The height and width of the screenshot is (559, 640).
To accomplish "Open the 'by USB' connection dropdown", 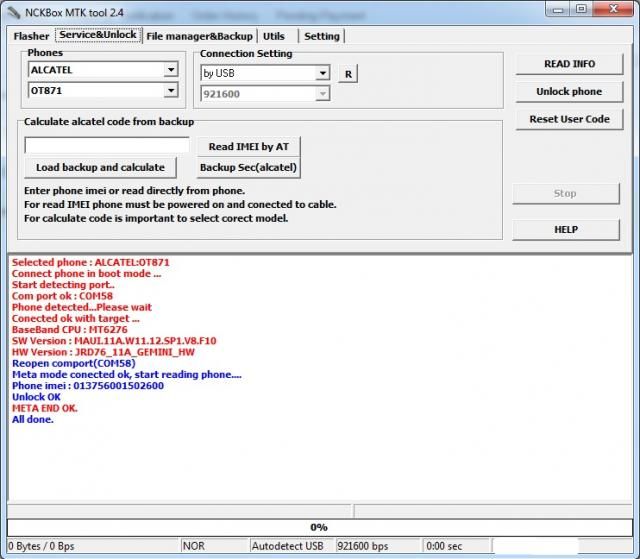I will click(322, 73).
